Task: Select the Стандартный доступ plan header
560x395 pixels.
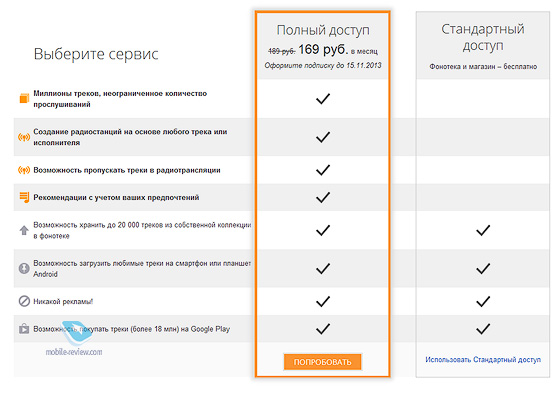Action: tap(483, 37)
